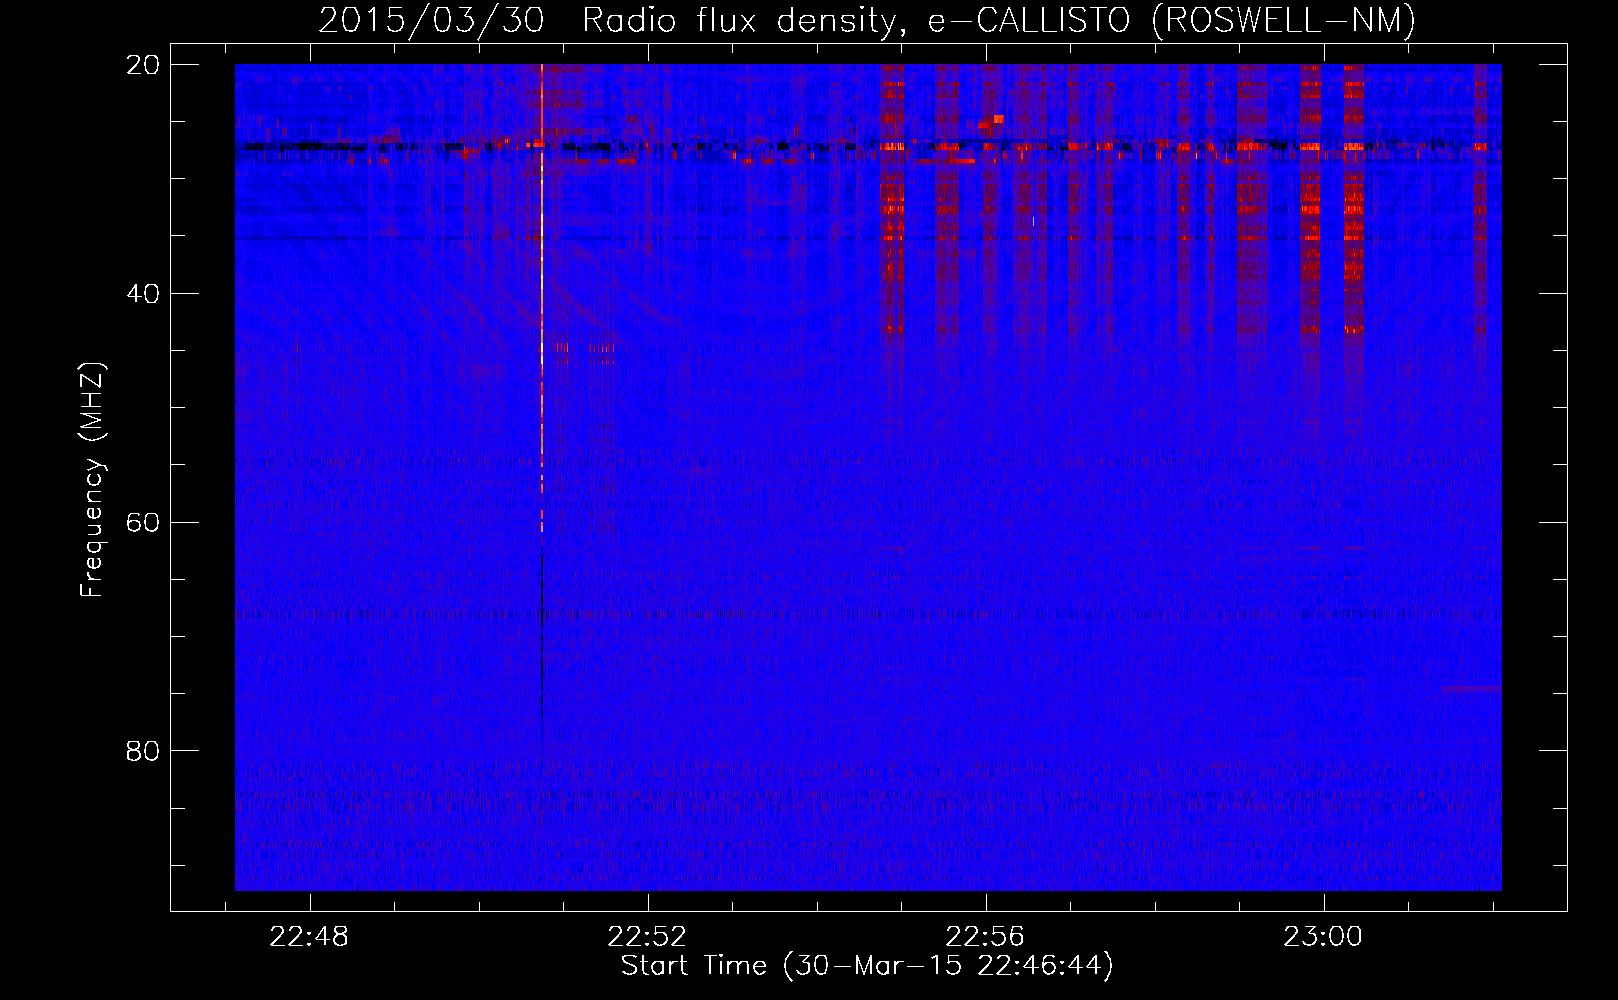This screenshot has height=1000, width=1618.
Task: Click the bright vertical burst line in spectrogram
Action: (x=542, y=300)
